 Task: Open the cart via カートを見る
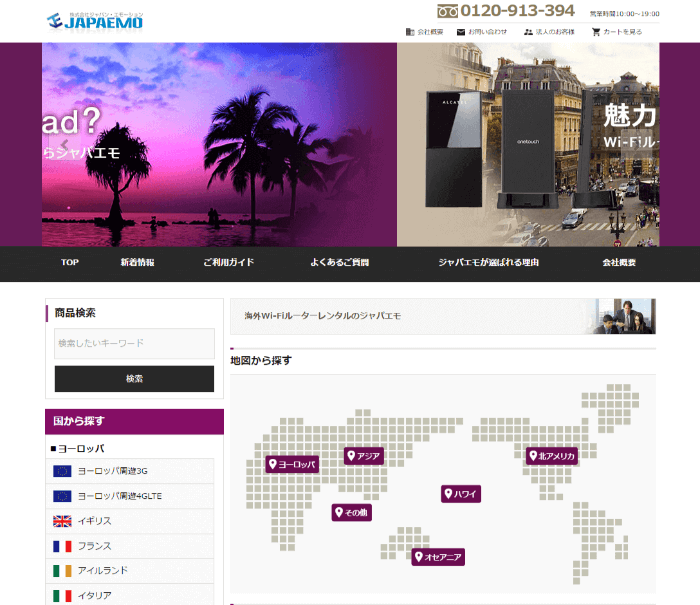(616, 32)
